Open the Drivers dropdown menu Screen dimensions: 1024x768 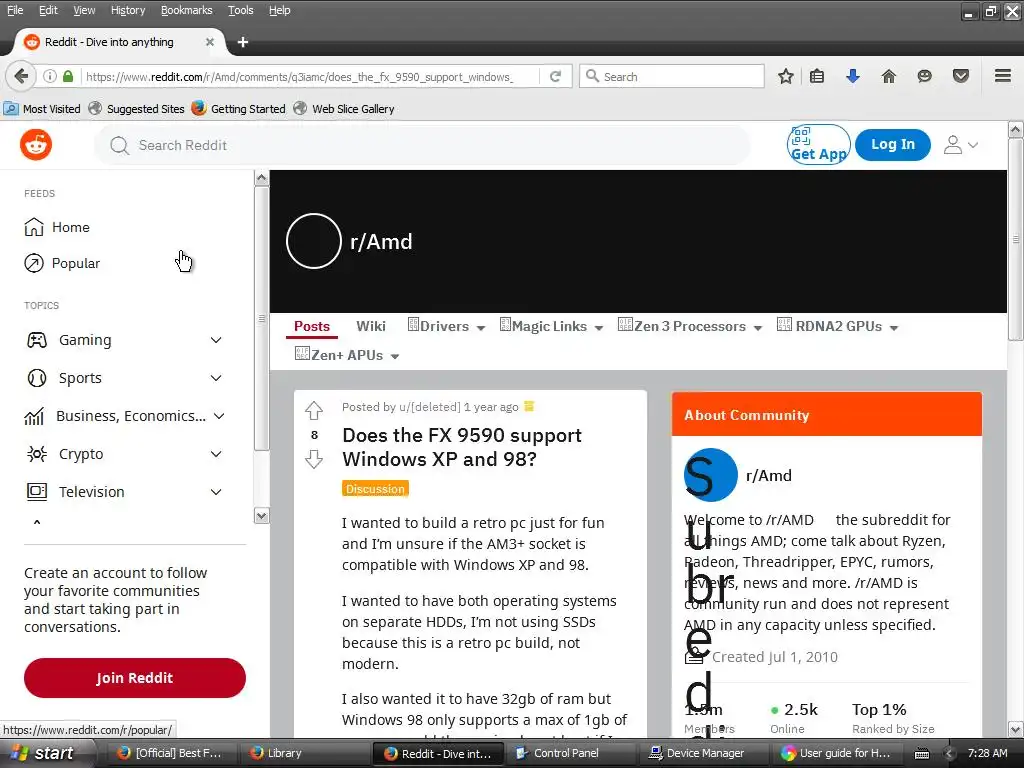tap(446, 326)
